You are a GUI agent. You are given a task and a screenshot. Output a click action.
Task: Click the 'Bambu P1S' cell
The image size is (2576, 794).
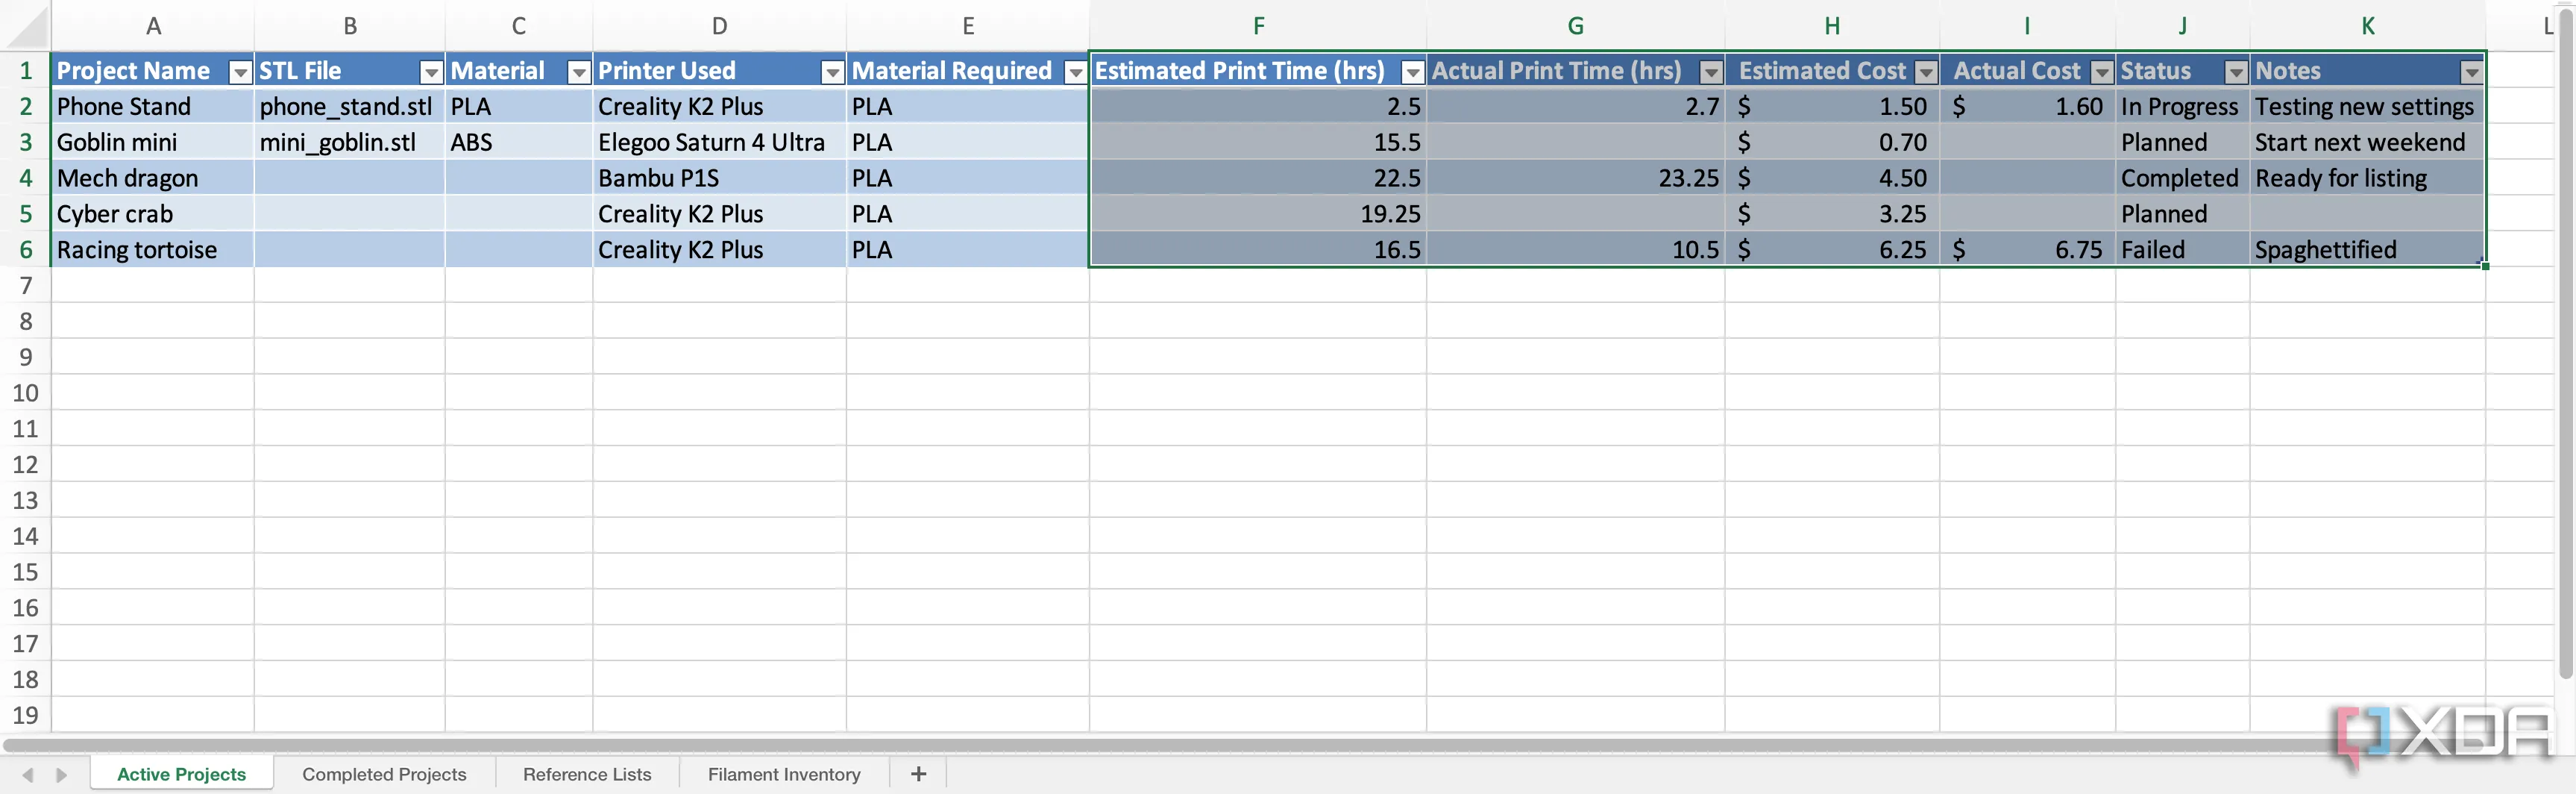720,179
